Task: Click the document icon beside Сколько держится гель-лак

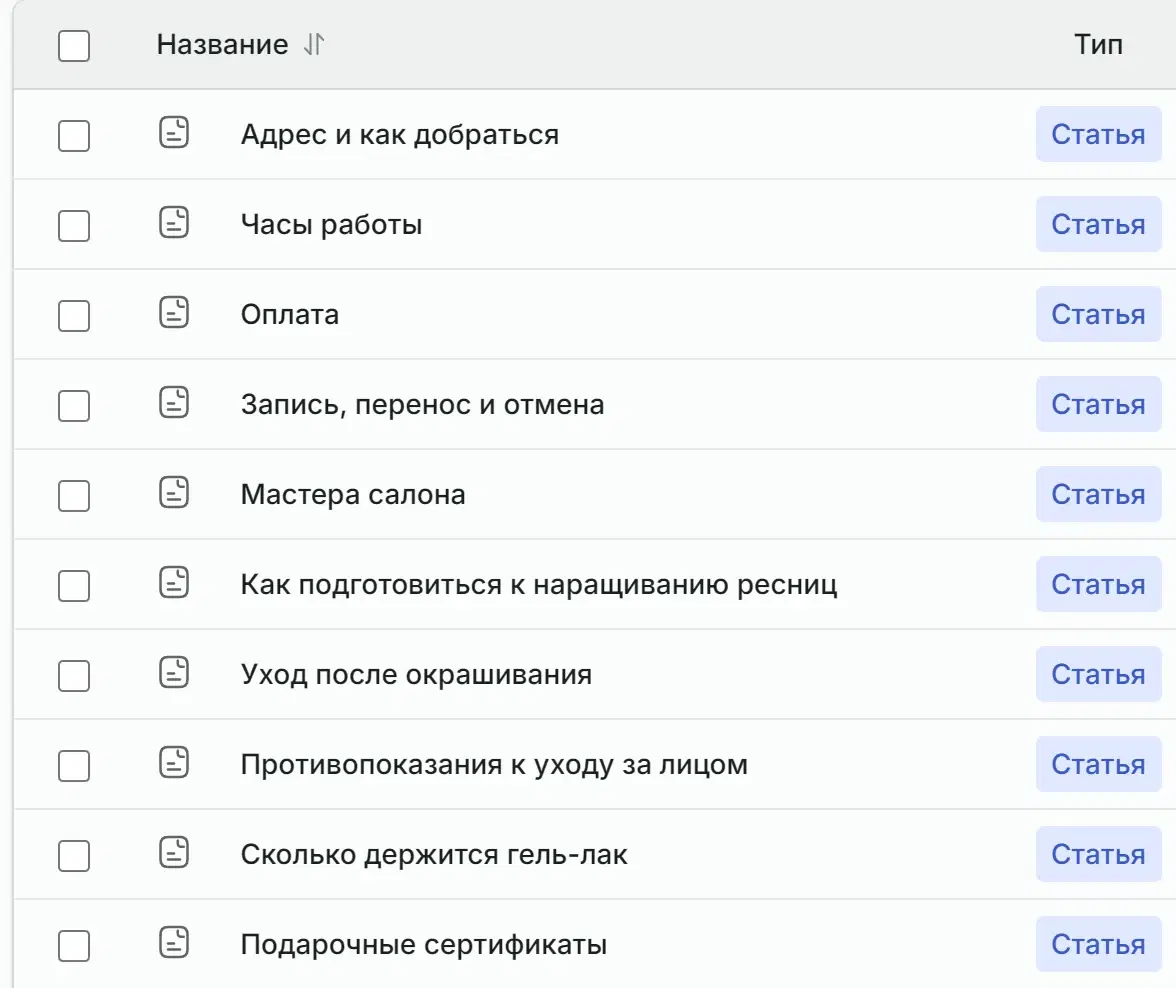Action: 174,853
